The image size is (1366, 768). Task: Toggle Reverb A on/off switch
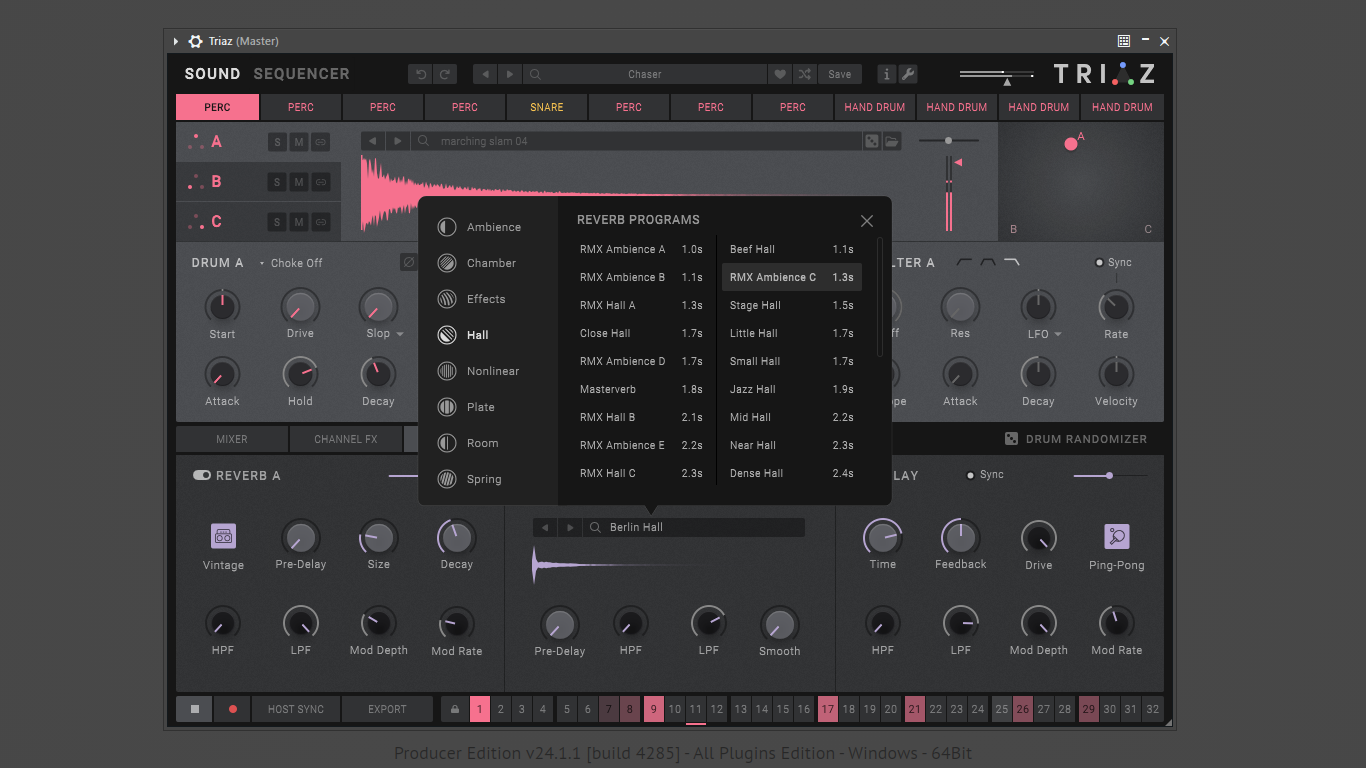pos(202,475)
